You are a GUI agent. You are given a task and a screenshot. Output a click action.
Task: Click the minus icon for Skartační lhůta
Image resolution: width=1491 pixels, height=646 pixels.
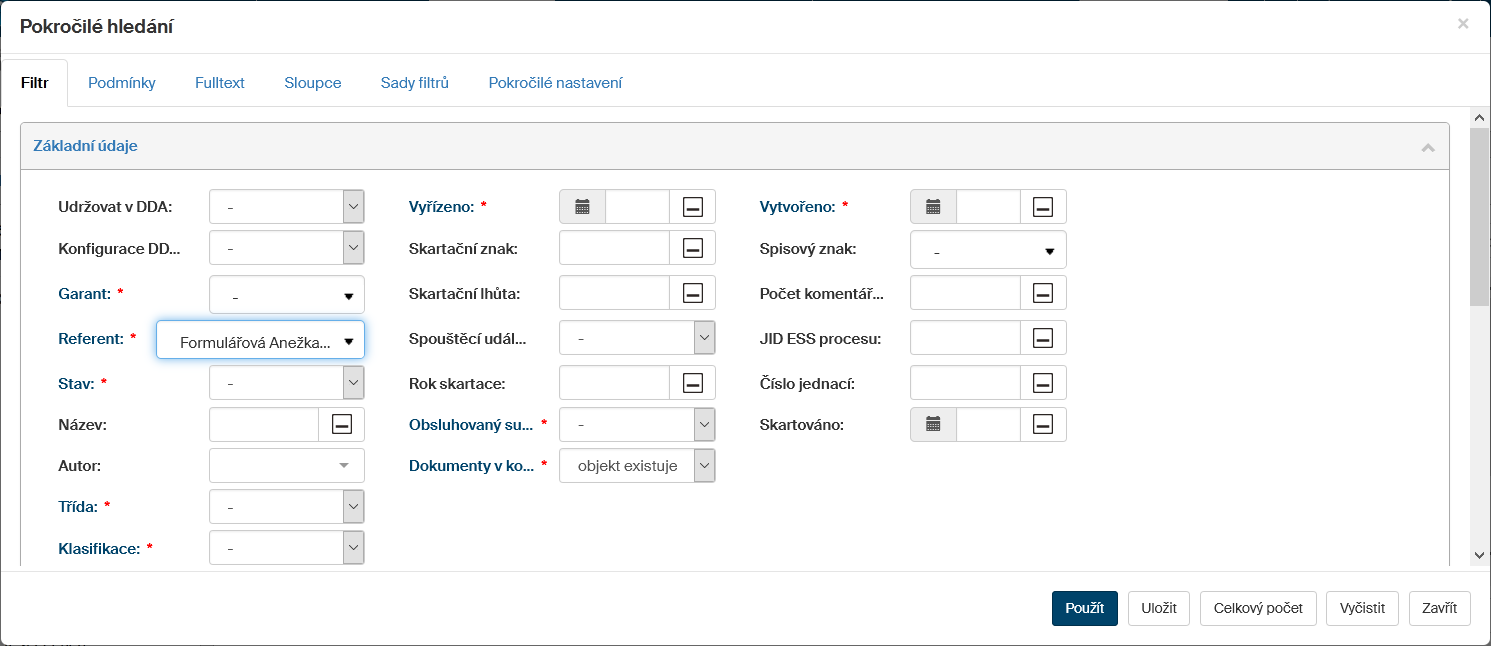click(x=692, y=294)
